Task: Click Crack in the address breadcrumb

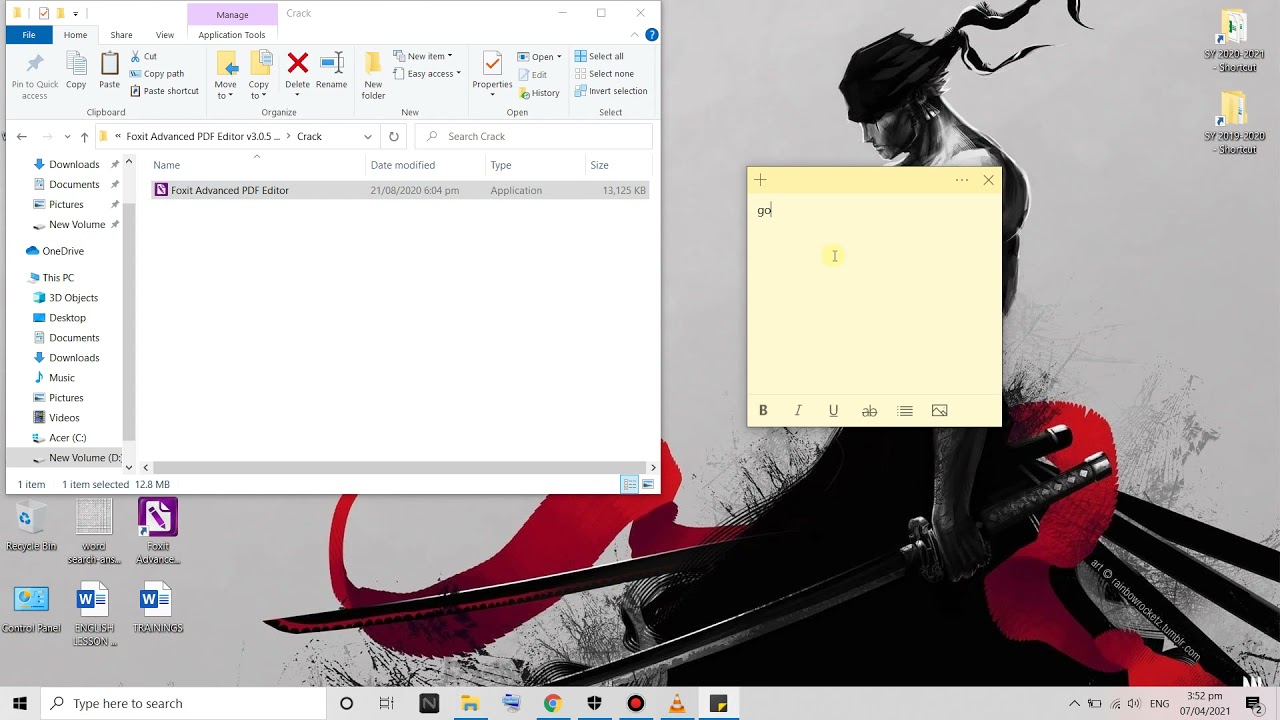Action: click(309, 136)
